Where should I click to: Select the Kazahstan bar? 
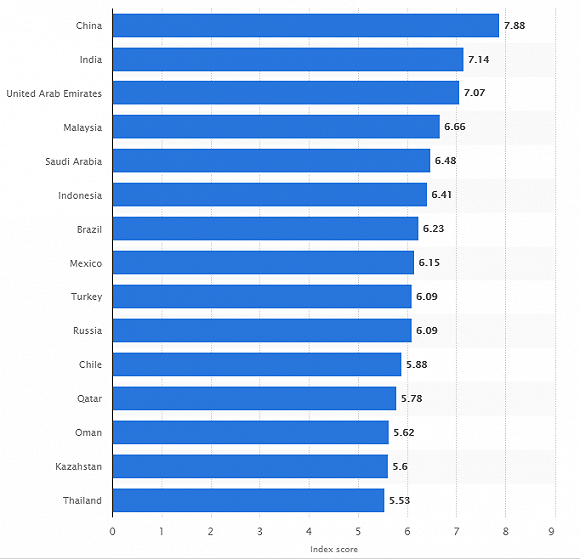(x=250, y=467)
